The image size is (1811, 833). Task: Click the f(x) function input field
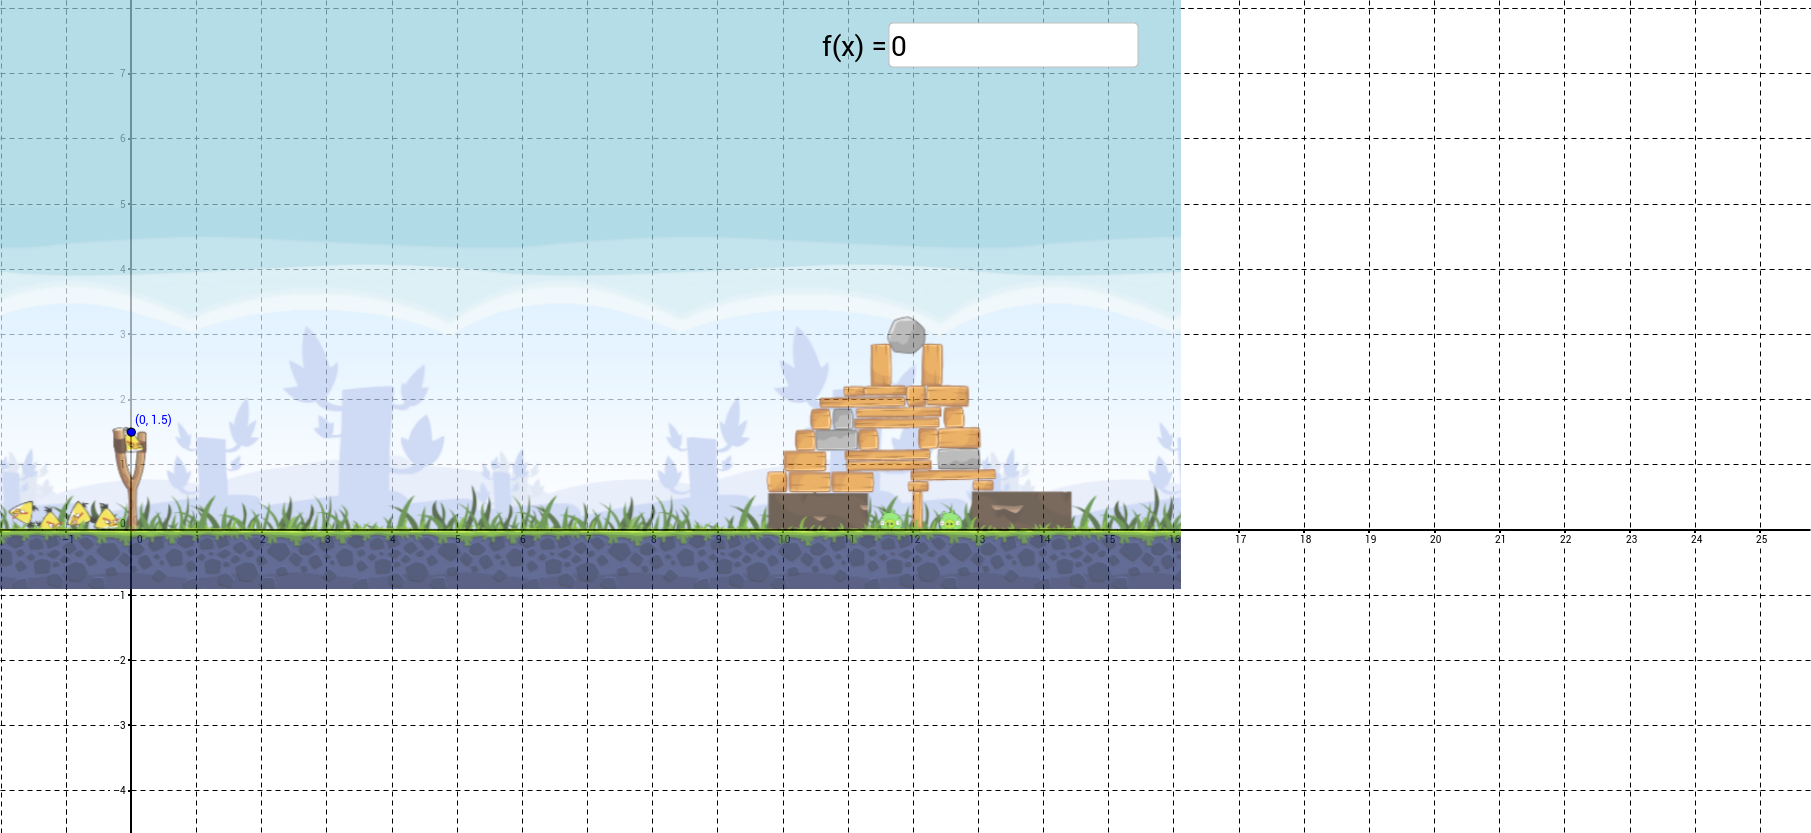(x=1013, y=46)
